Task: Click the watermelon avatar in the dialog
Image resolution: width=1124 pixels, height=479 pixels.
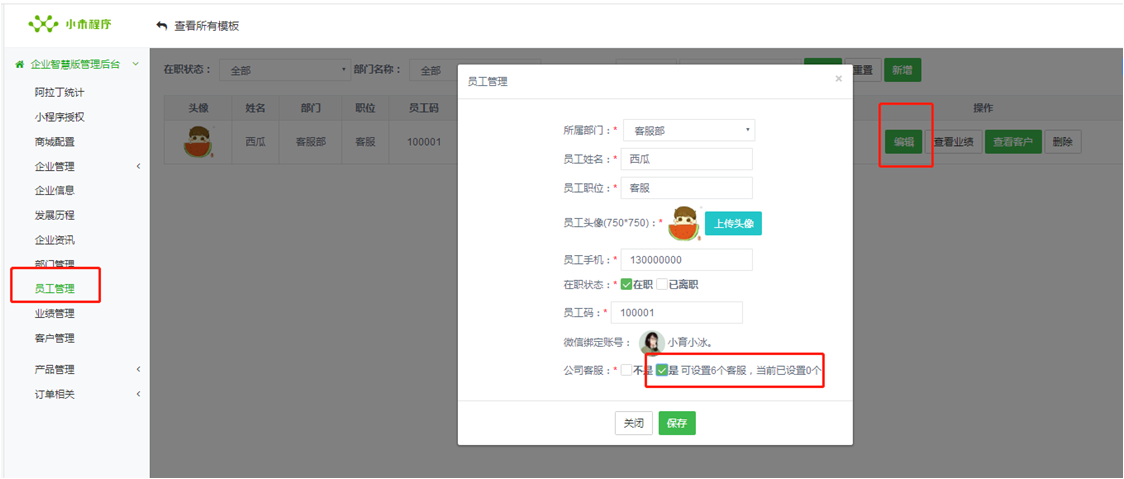Action: click(684, 223)
